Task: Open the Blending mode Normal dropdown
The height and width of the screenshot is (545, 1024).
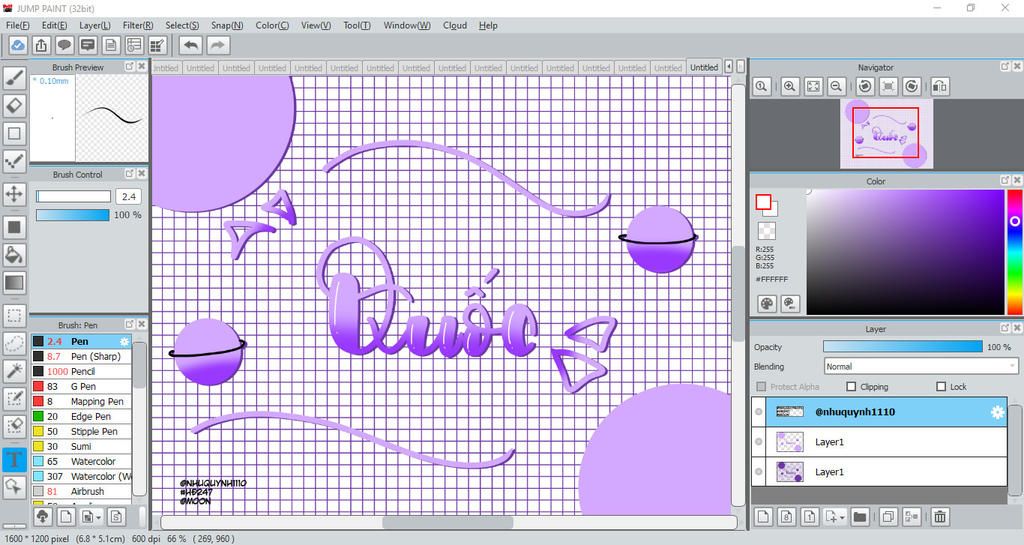Action: pyautogui.click(x=921, y=366)
